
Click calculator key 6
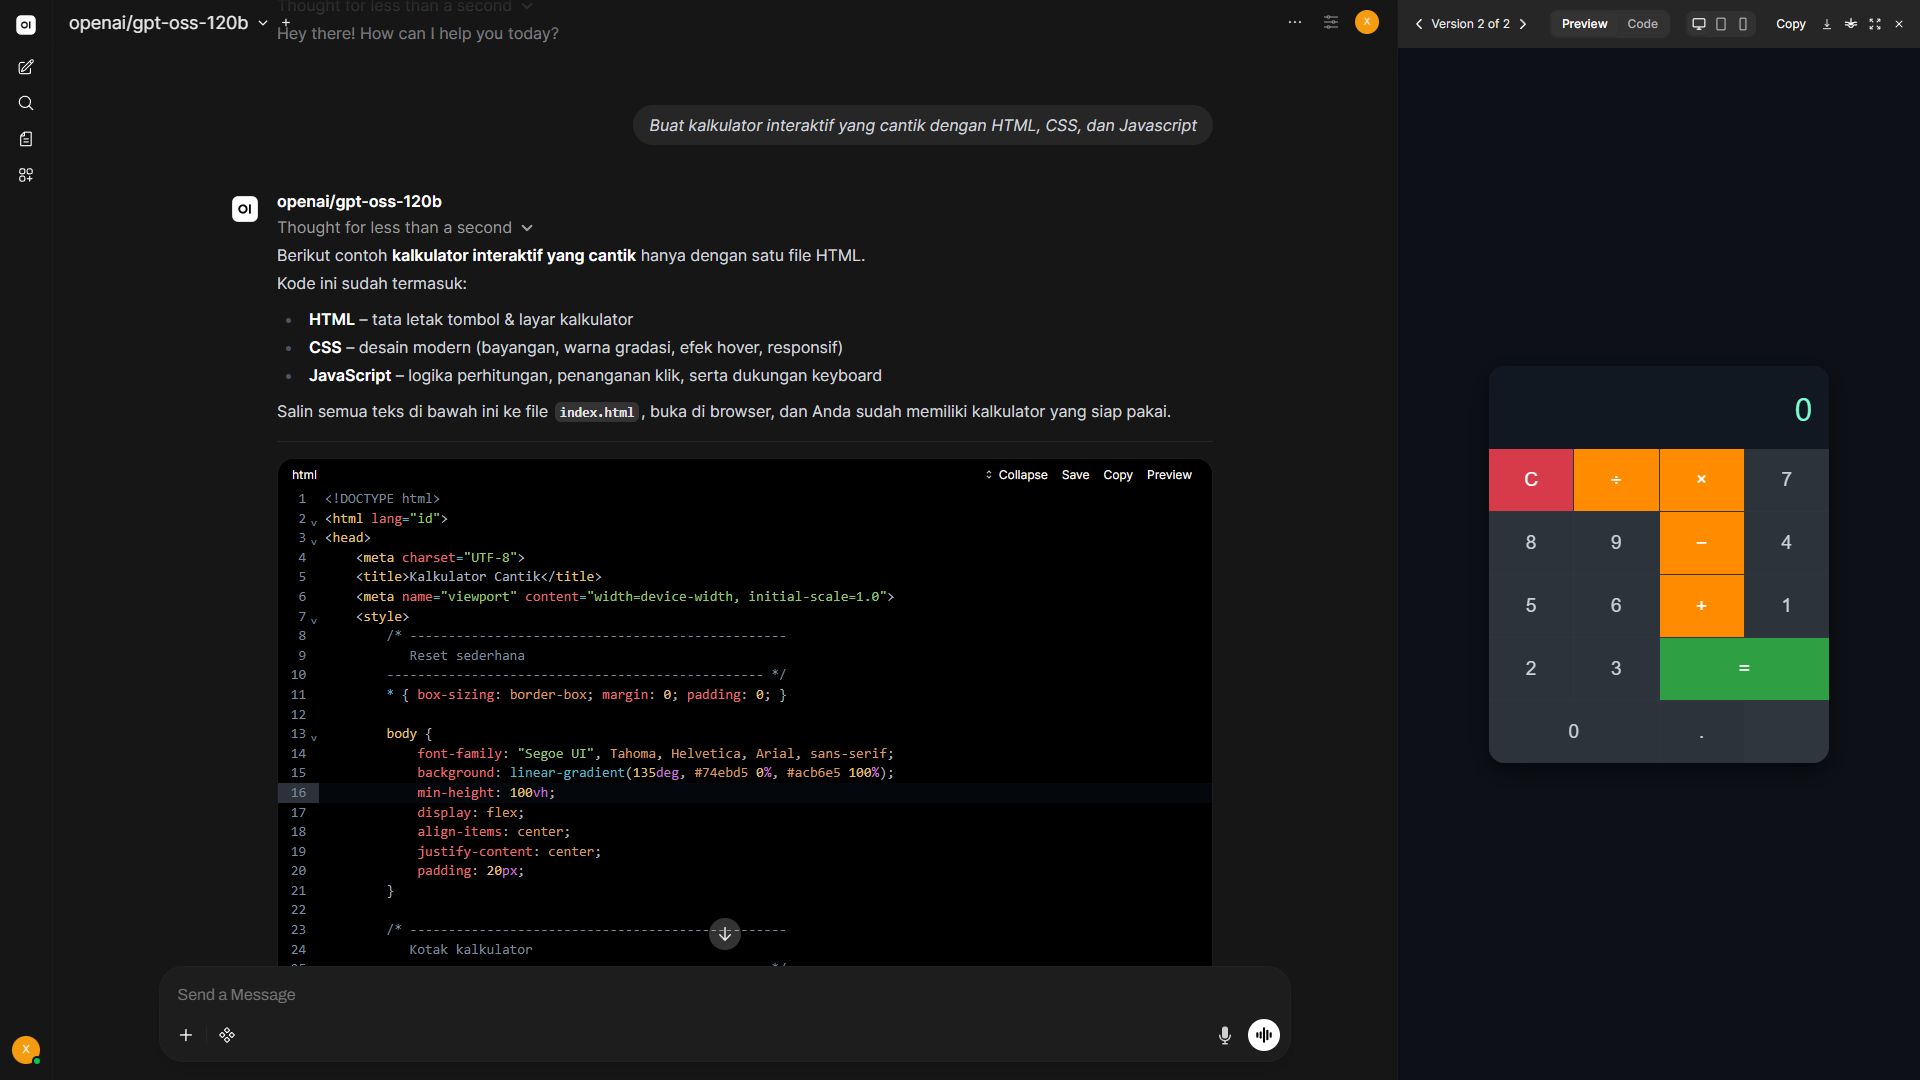click(x=1616, y=606)
